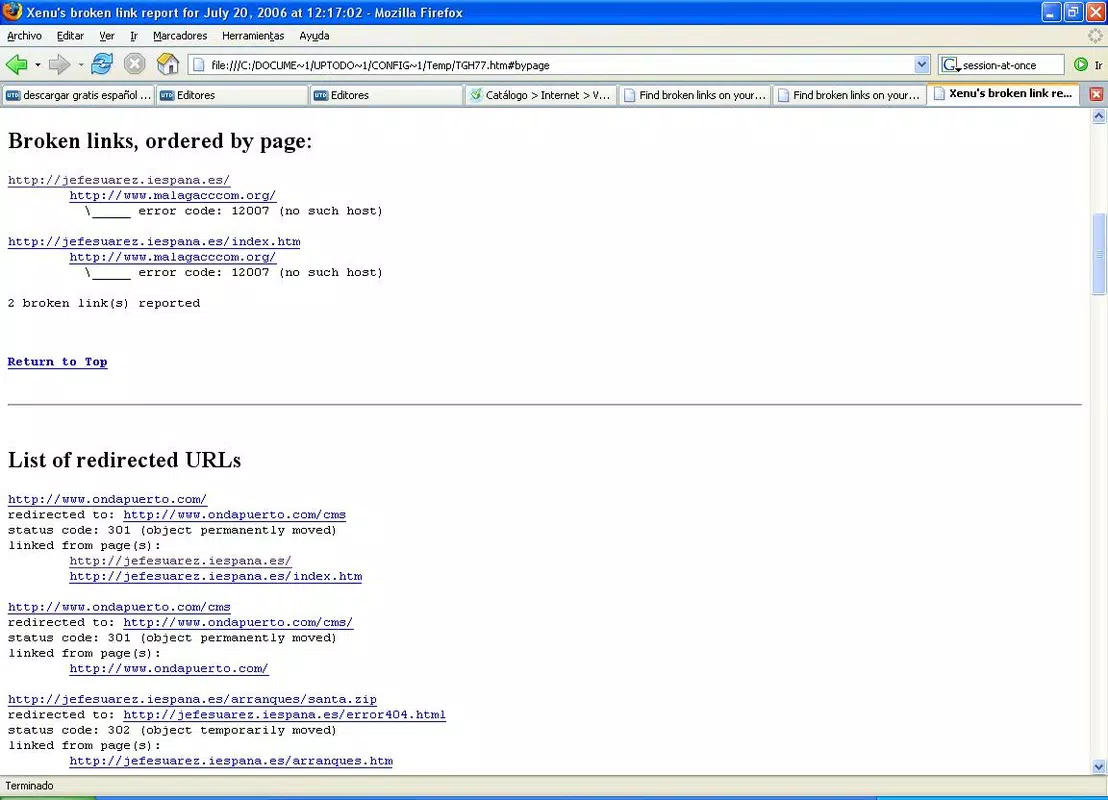
Task: Switch to descargar gratis español tab
Action: (78, 95)
